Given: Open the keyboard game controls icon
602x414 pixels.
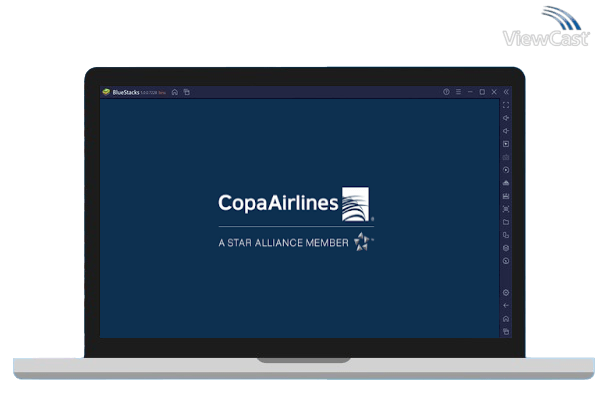Looking at the screenshot, I should point(506,157).
